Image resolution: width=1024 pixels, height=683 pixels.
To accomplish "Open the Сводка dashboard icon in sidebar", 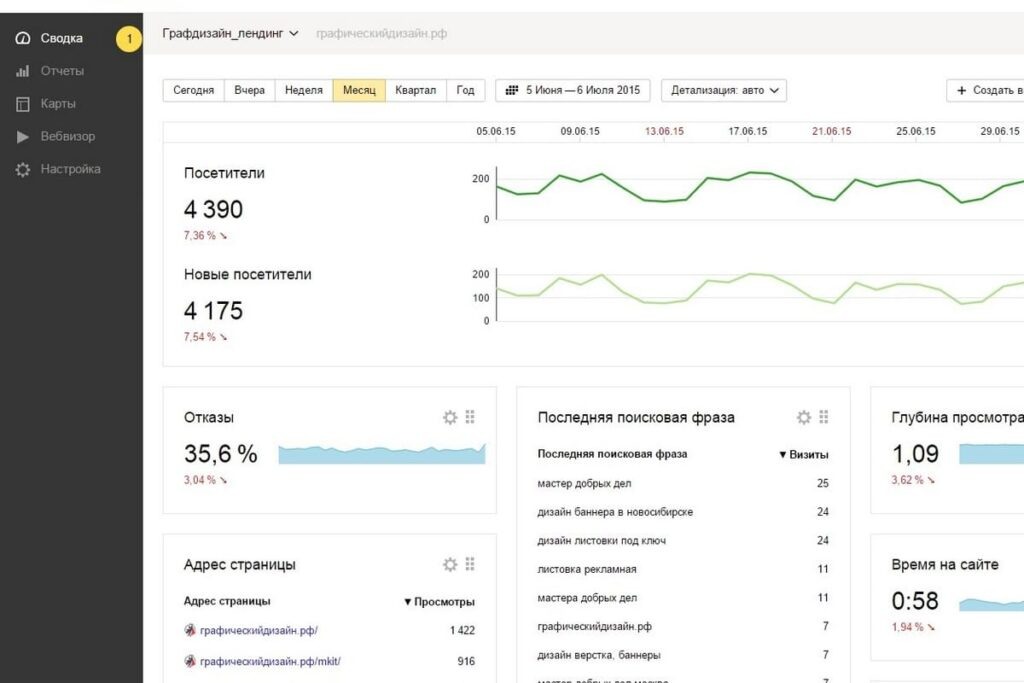I will click(23, 38).
